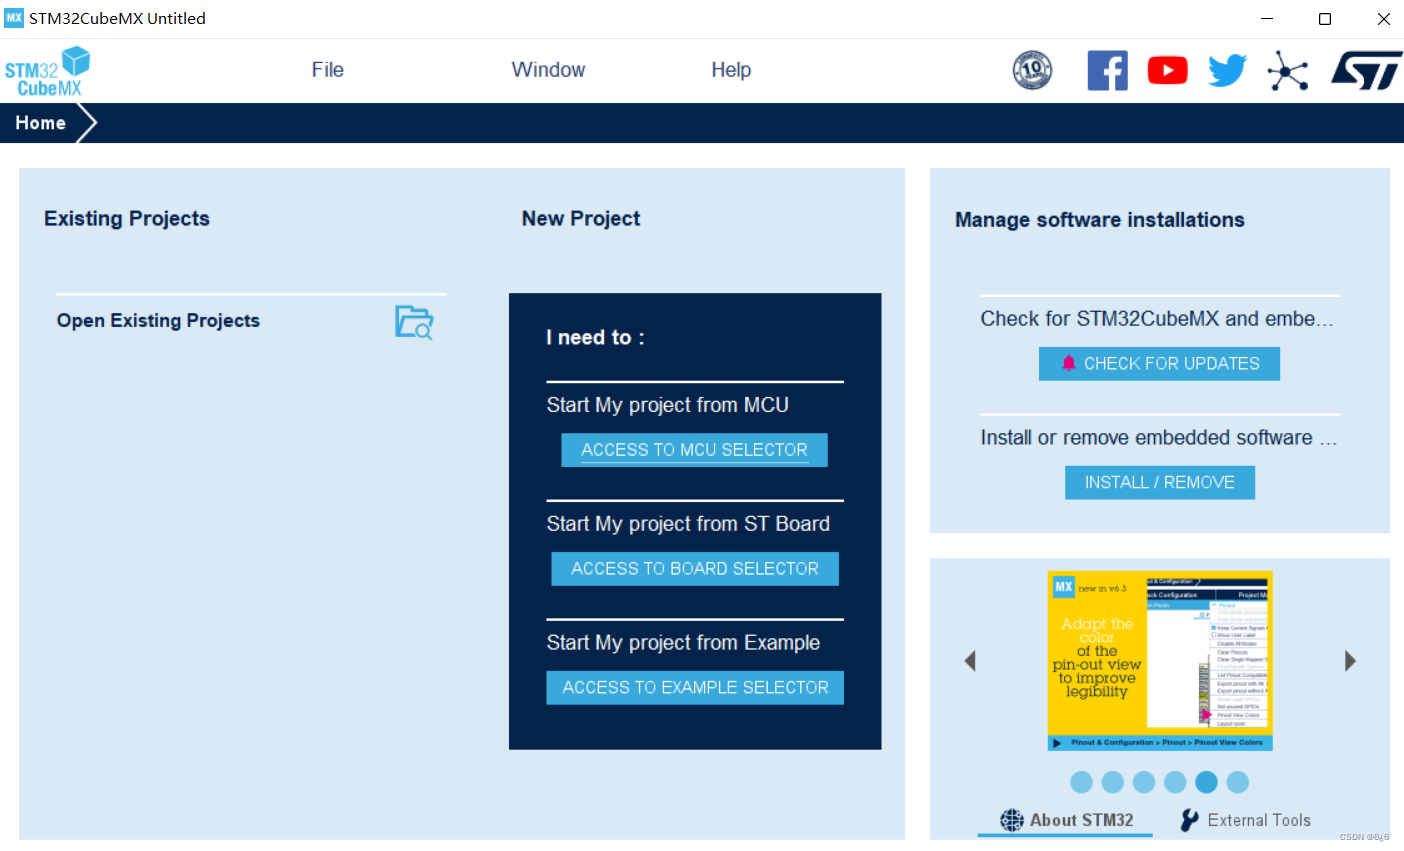Switch to the About STM32 tab
The width and height of the screenshot is (1404, 851).
click(1066, 820)
